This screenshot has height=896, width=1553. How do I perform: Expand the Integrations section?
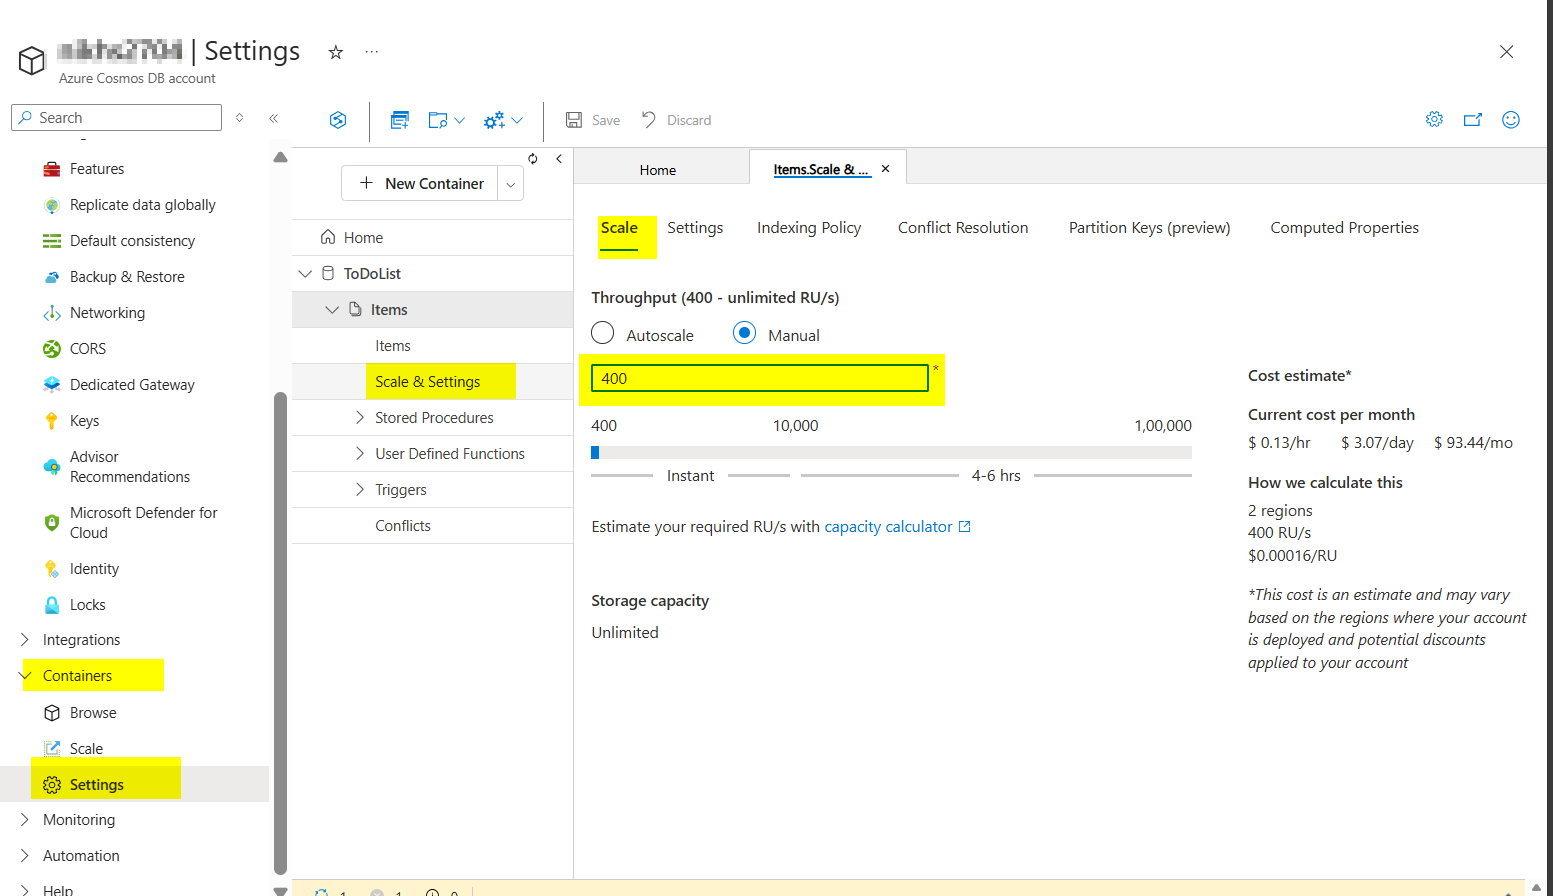click(25, 640)
